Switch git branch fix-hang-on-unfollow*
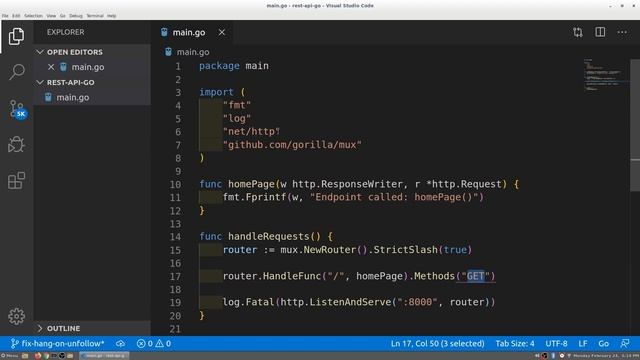 point(58,344)
